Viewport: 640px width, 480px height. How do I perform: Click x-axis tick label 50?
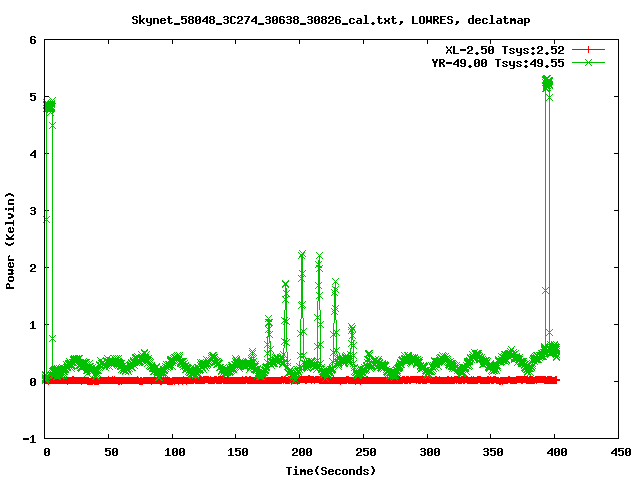(111, 452)
